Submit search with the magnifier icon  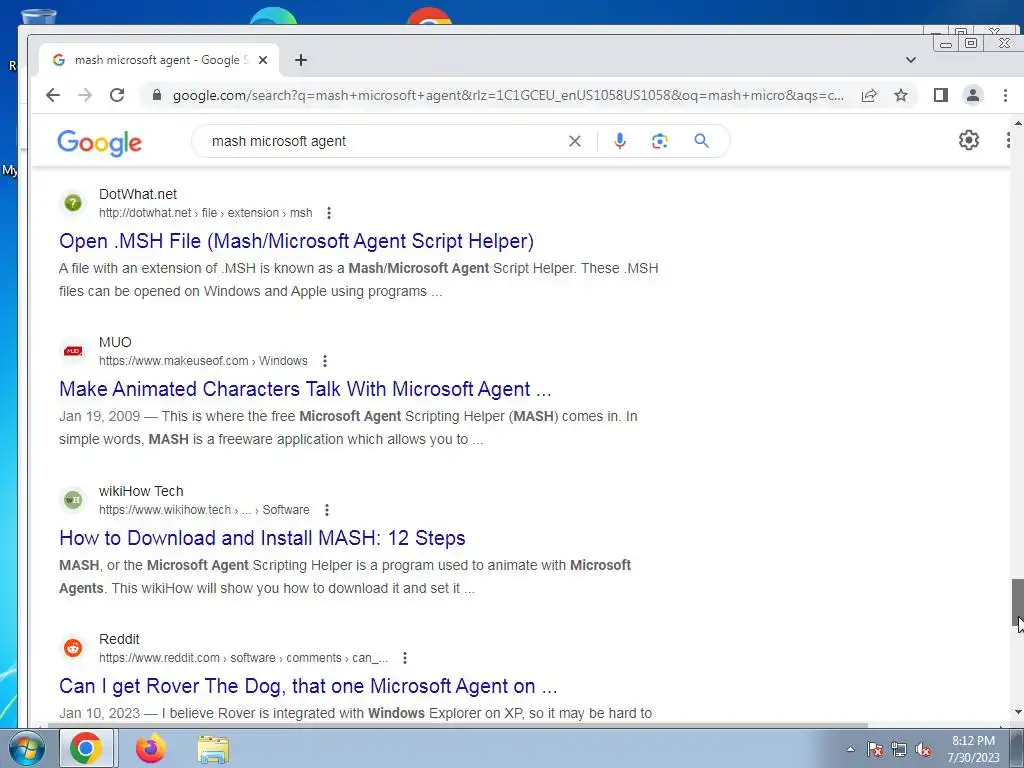point(701,141)
